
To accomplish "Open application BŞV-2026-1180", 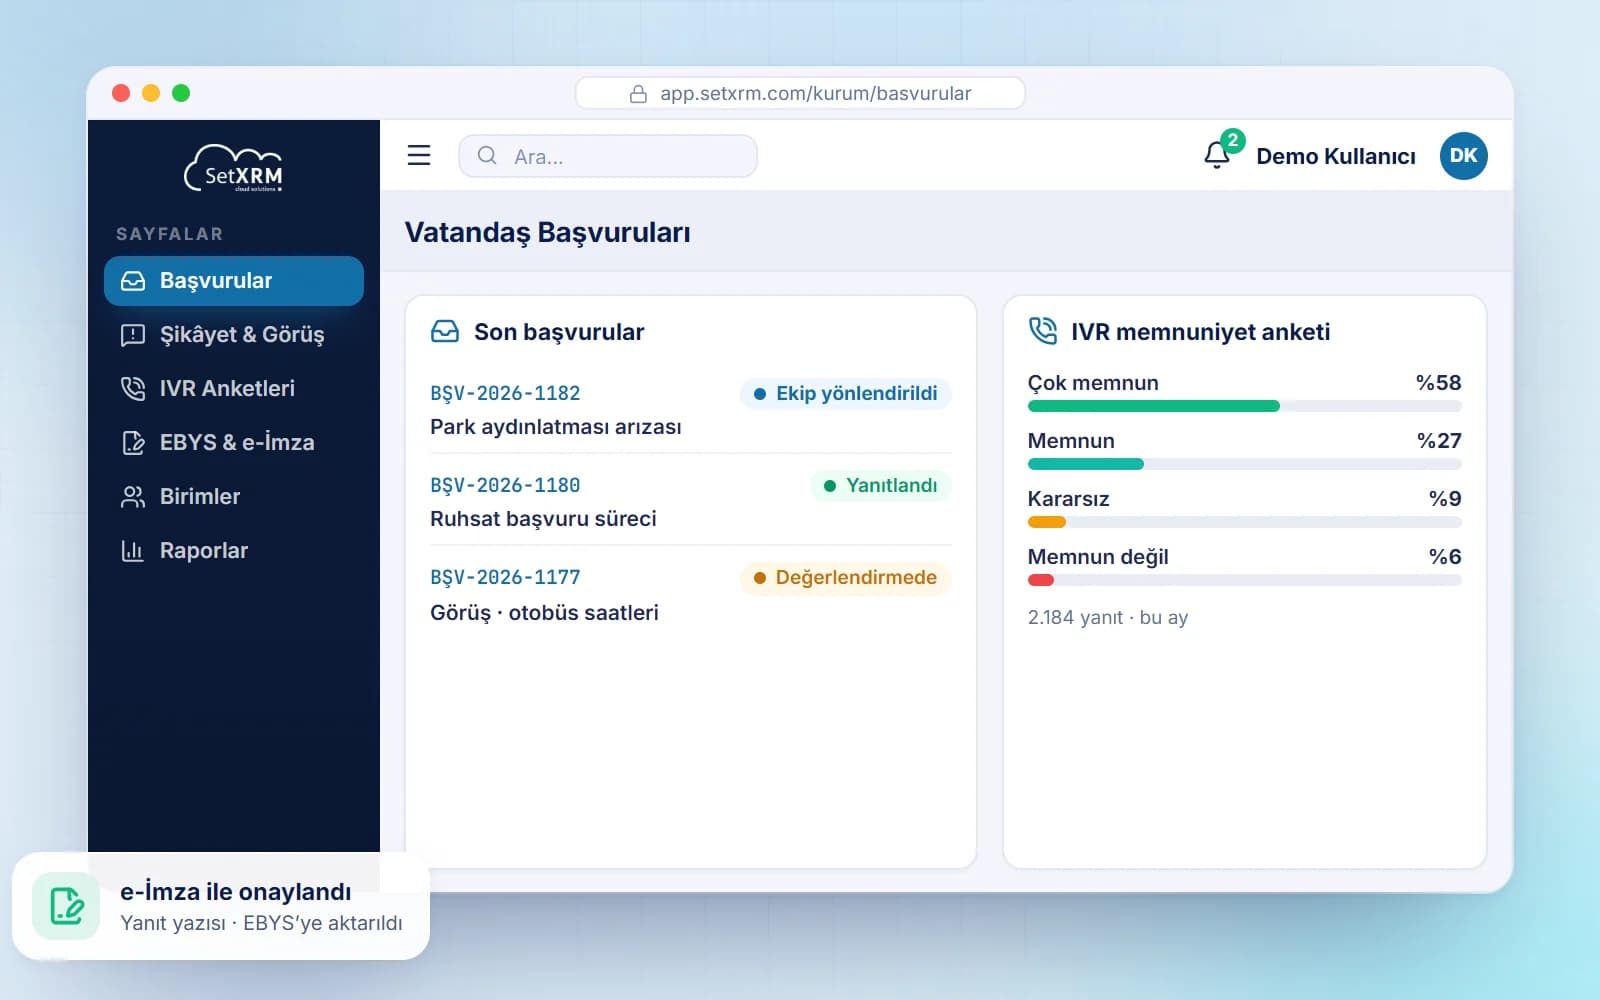I will click(505, 486).
